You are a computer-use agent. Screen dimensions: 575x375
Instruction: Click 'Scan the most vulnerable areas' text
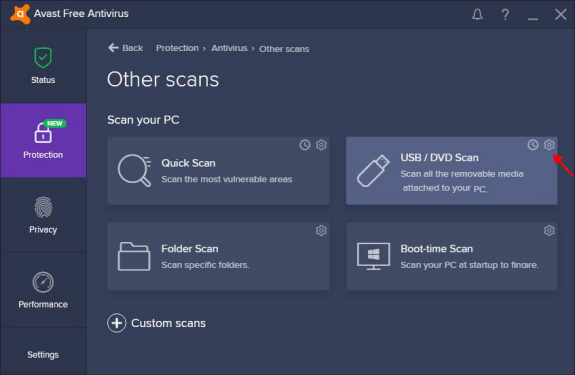click(x=227, y=179)
